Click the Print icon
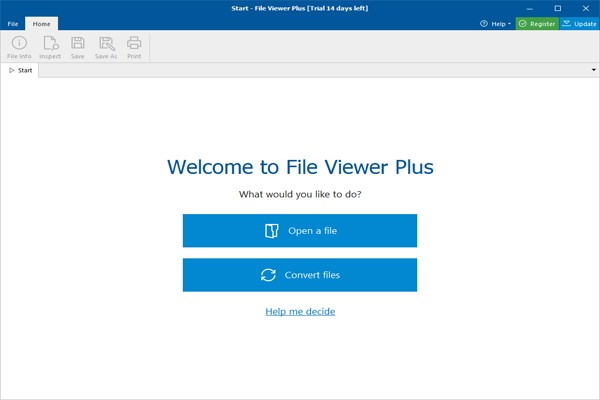Image resolution: width=600 pixels, height=400 pixels. click(x=134, y=47)
